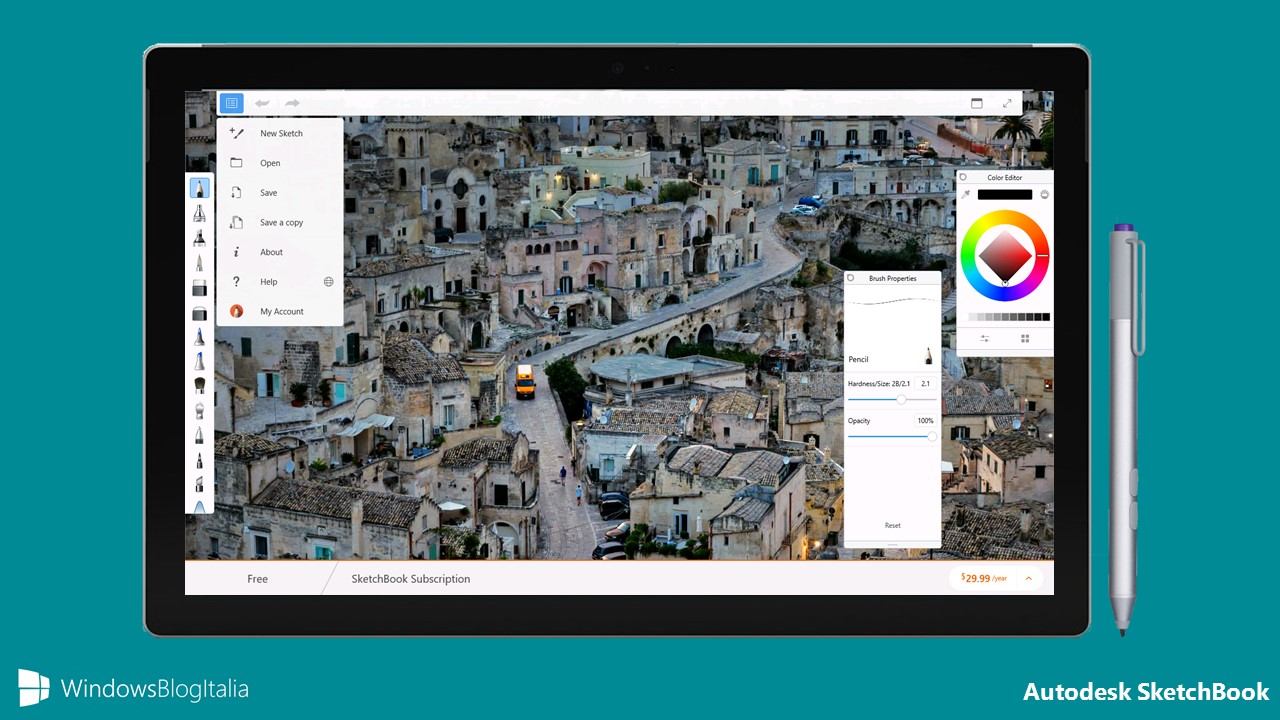Activate the eyedropper color picker

point(966,194)
